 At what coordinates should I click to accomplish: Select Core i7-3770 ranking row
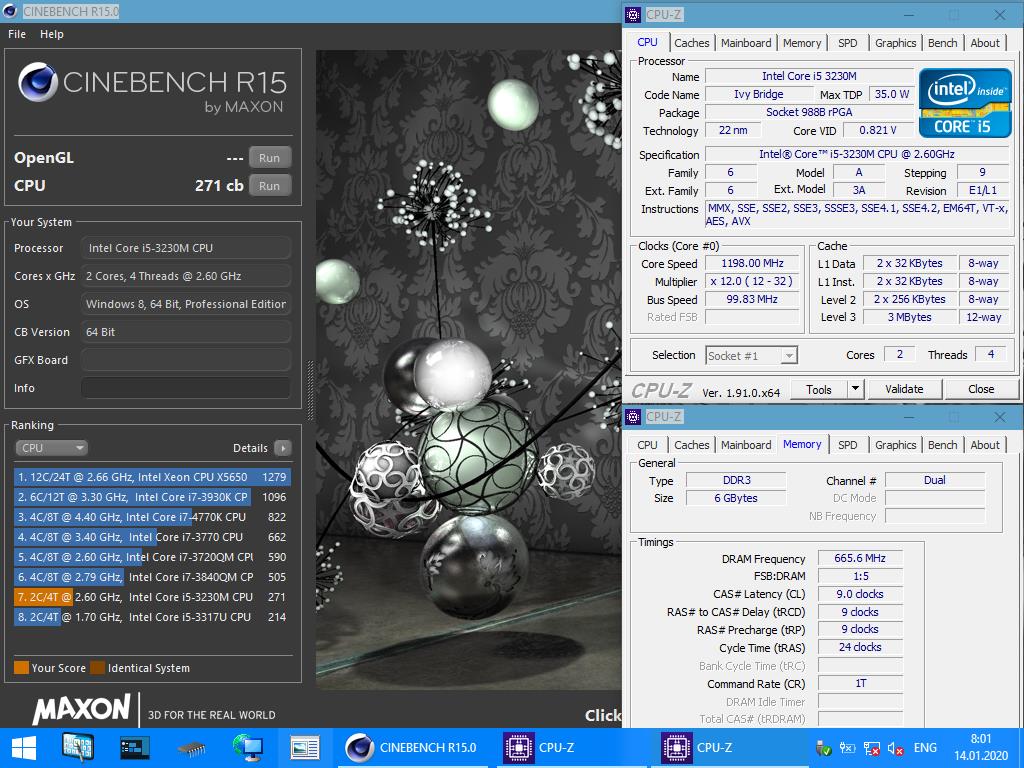point(152,537)
